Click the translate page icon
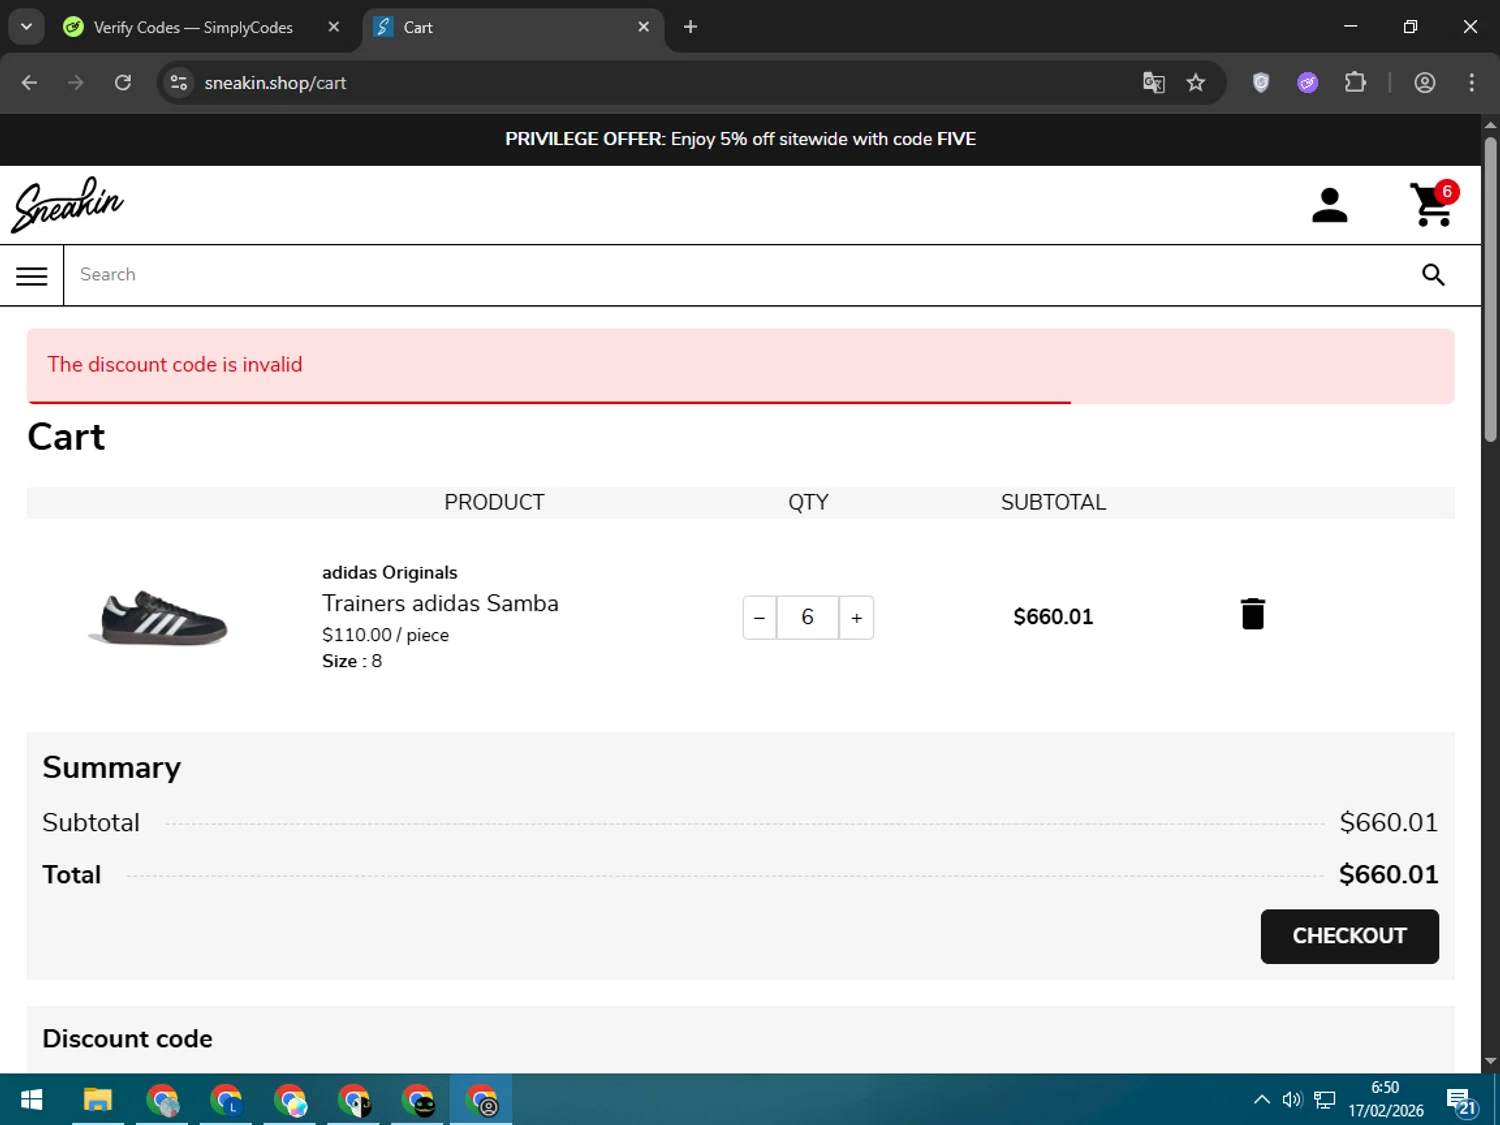 1154,83
